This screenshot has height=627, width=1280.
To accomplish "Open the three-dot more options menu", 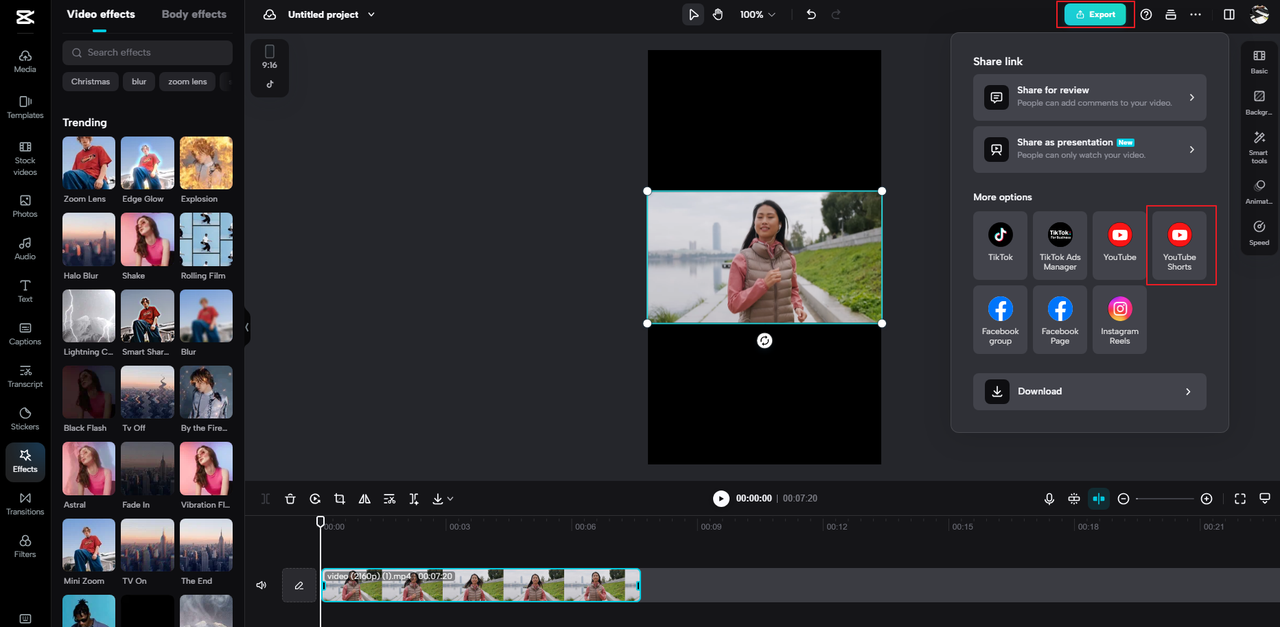I will 1195,14.
